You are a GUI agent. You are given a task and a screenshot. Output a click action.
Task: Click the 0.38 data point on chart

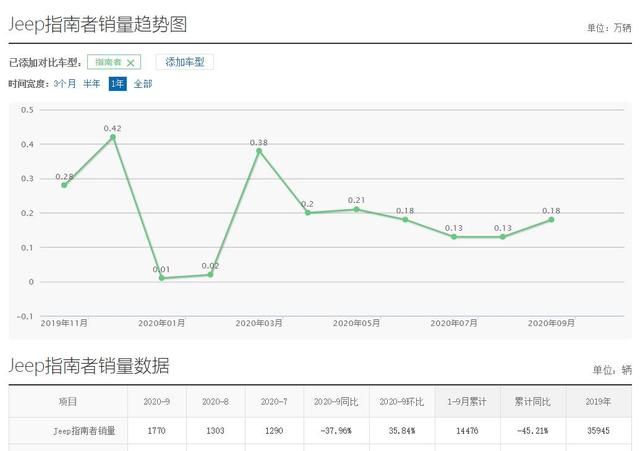click(x=259, y=151)
